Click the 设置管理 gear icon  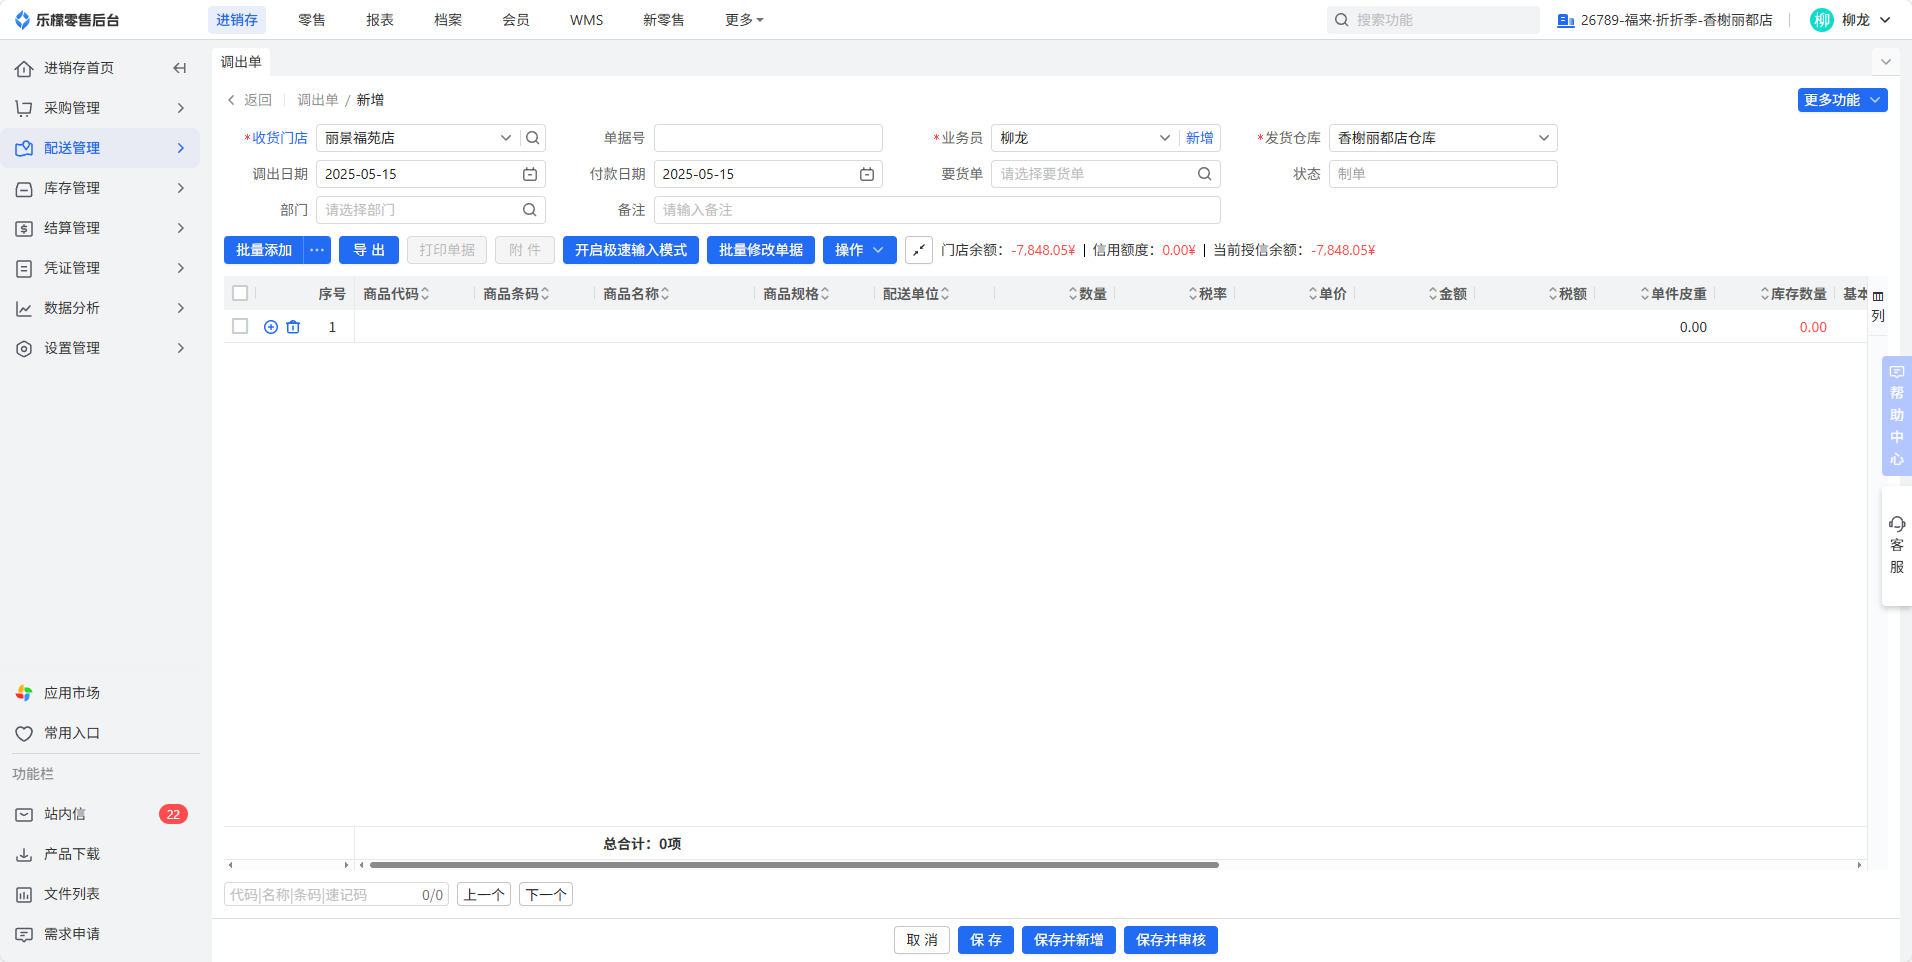(24, 348)
